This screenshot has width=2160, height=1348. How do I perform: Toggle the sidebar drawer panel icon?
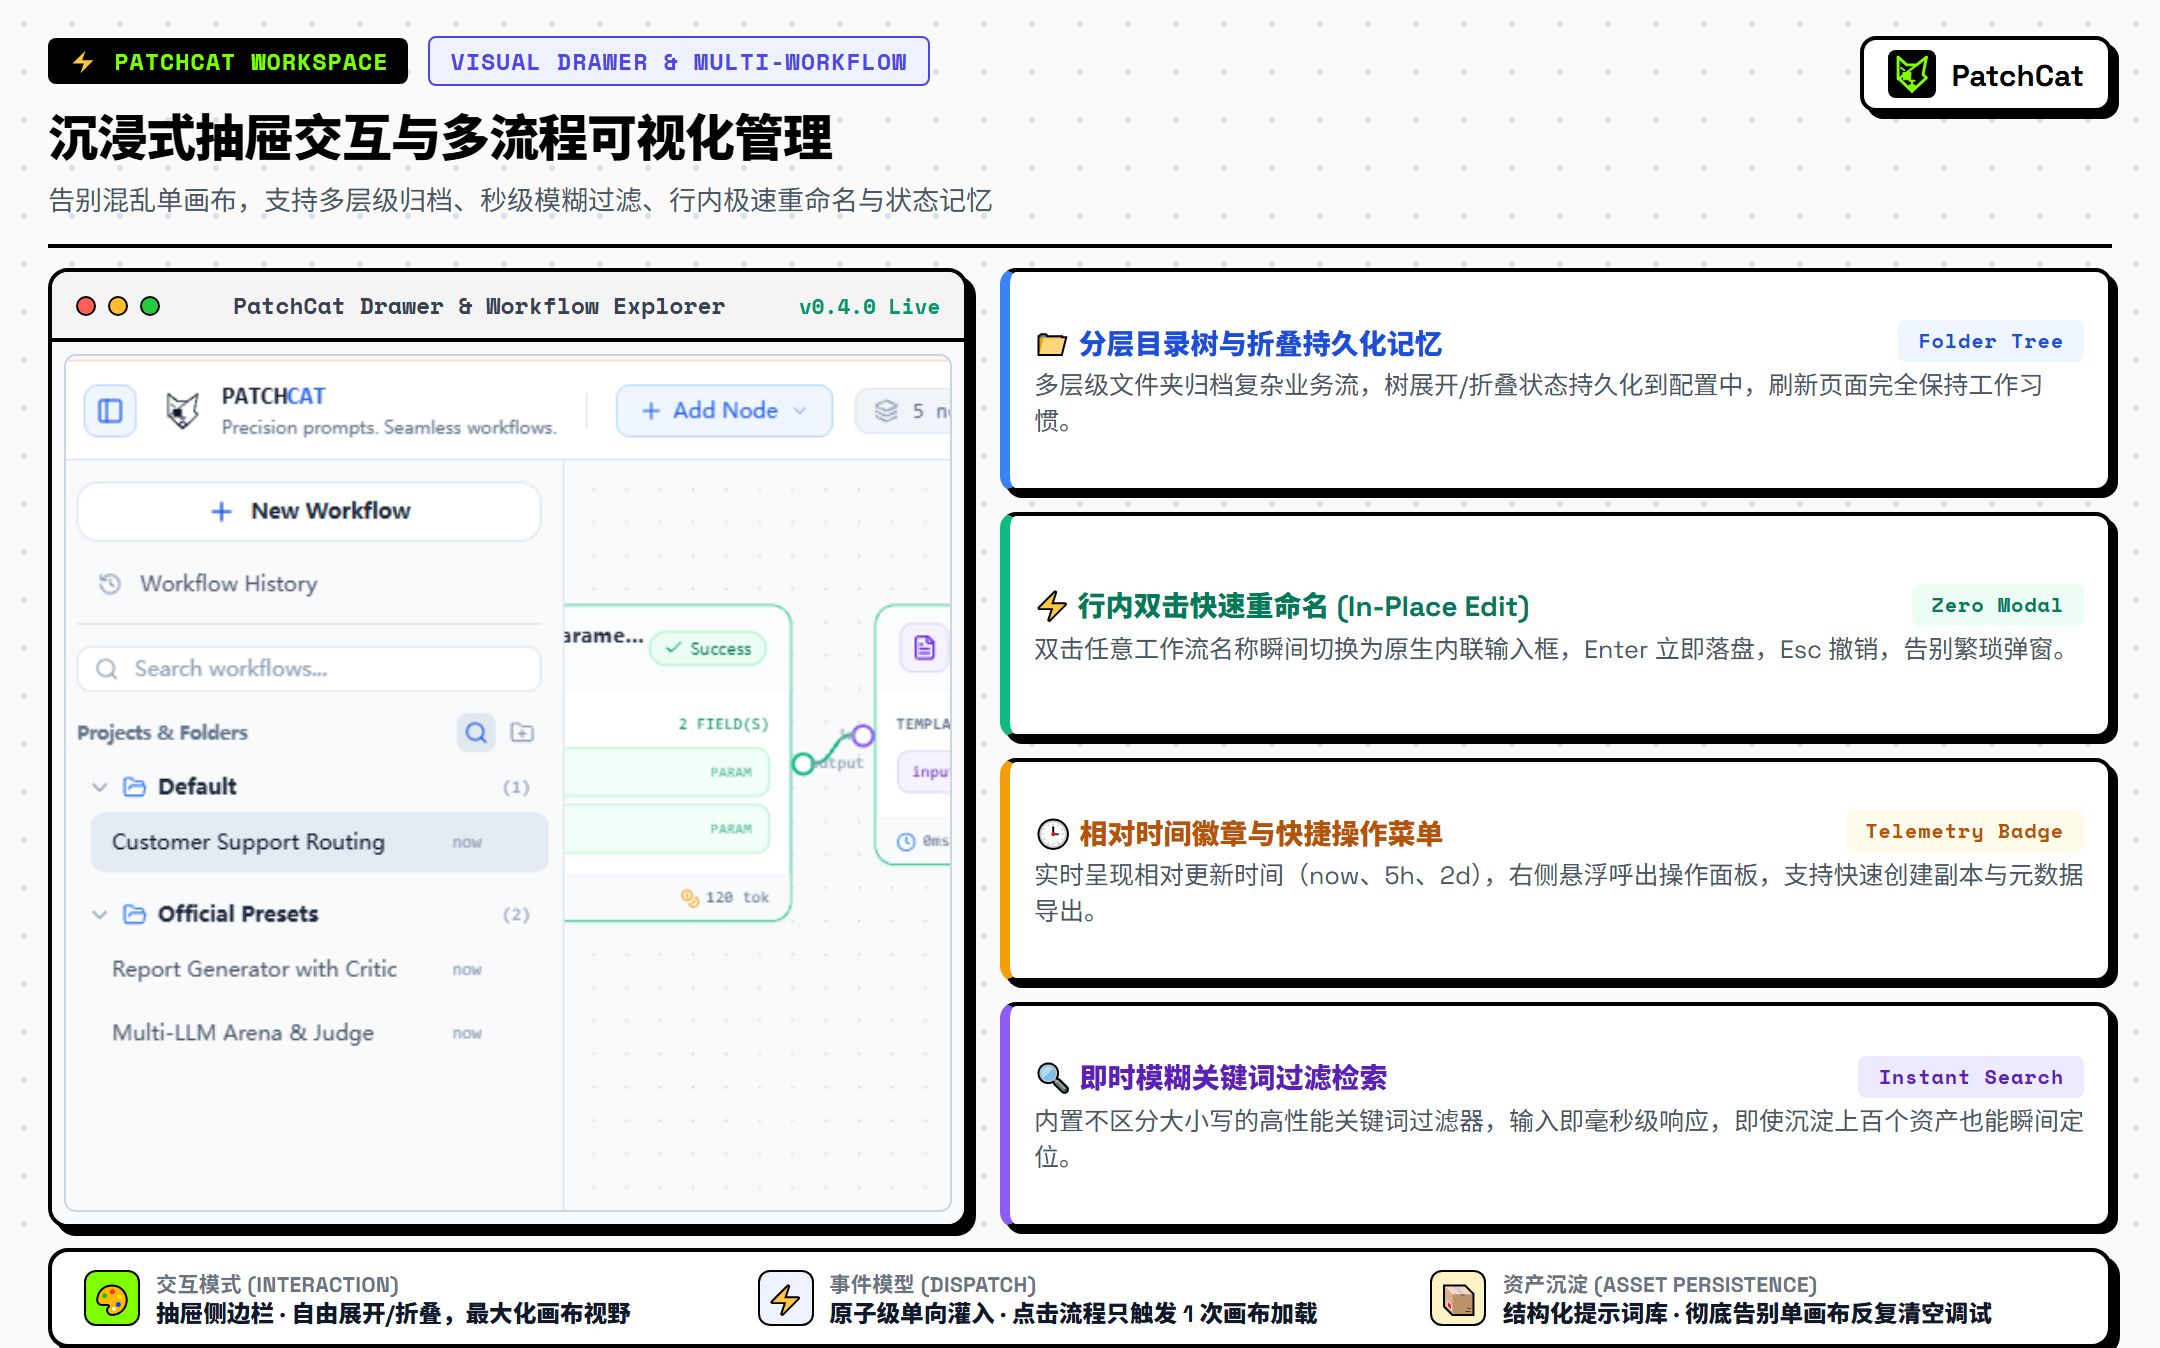[x=110, y=411]
